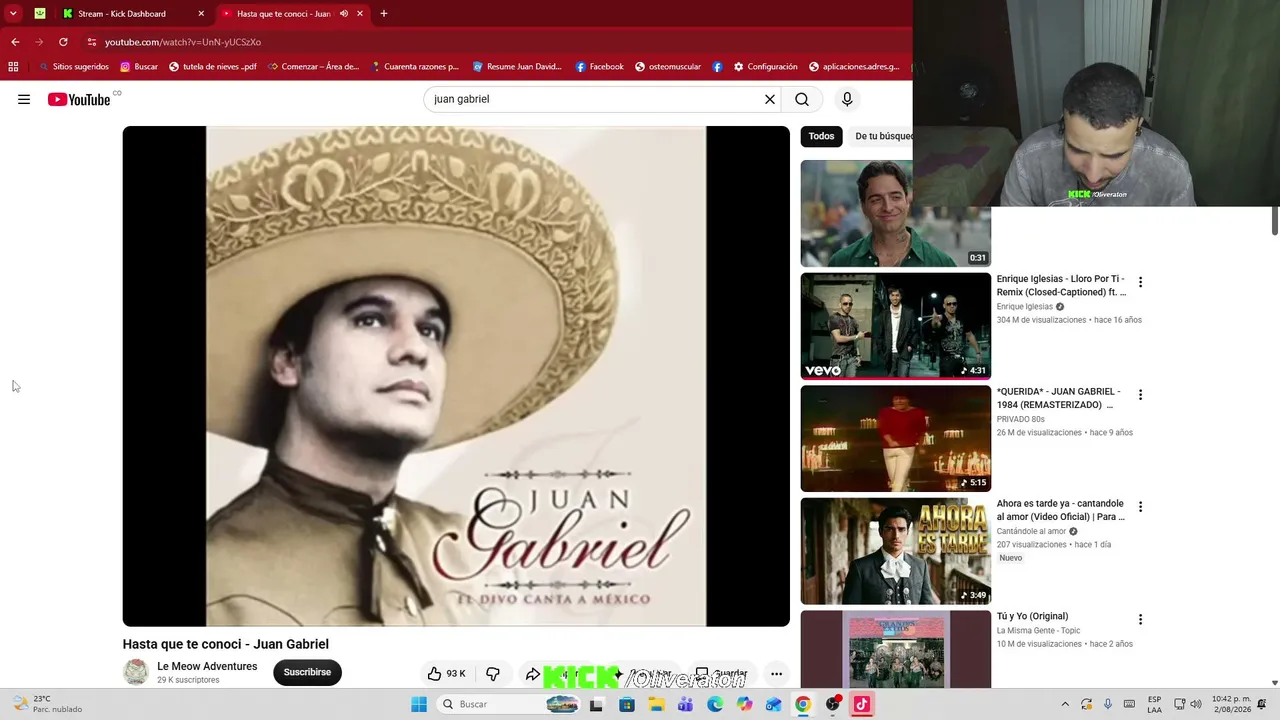
Task: Open the Chrome apps grid in bookmarks bar
Action: click(13, 67)
